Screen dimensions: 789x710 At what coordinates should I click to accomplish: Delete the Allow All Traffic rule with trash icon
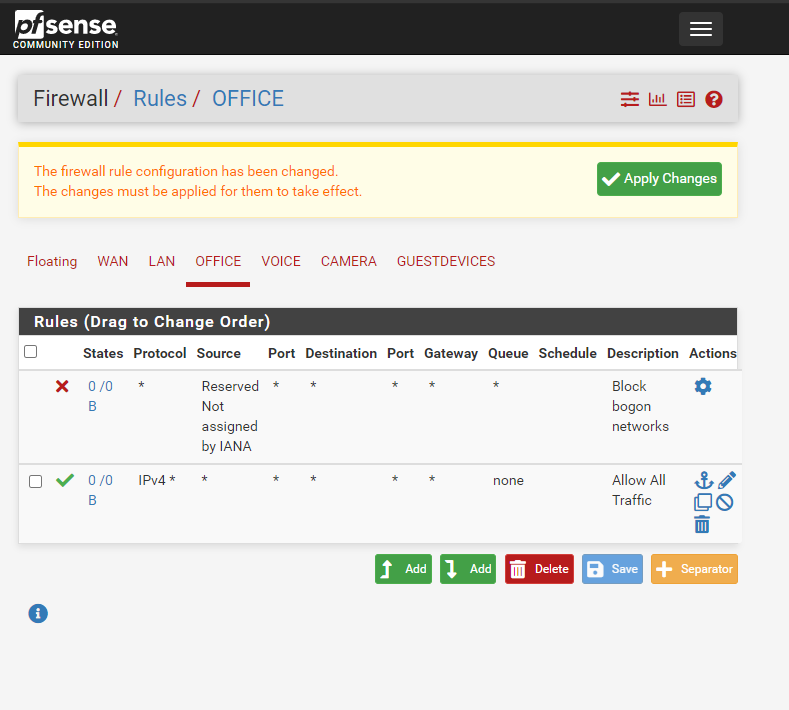coord(702,524)
